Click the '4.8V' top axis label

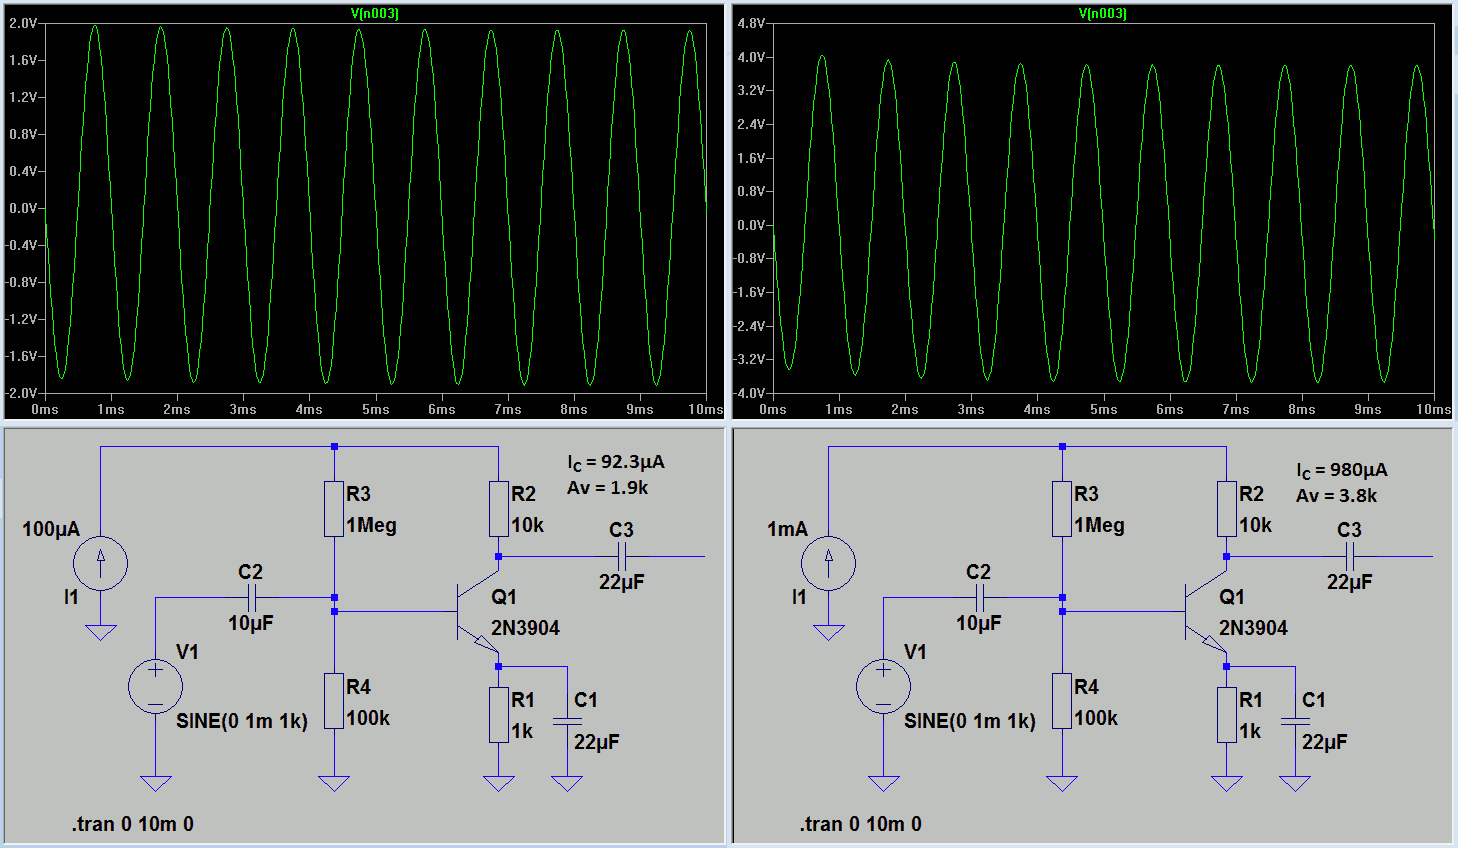[x=751, y=23]
